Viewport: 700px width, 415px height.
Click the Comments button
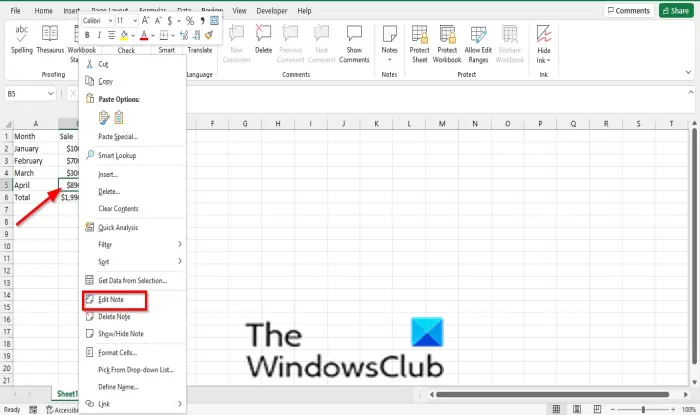629,11
